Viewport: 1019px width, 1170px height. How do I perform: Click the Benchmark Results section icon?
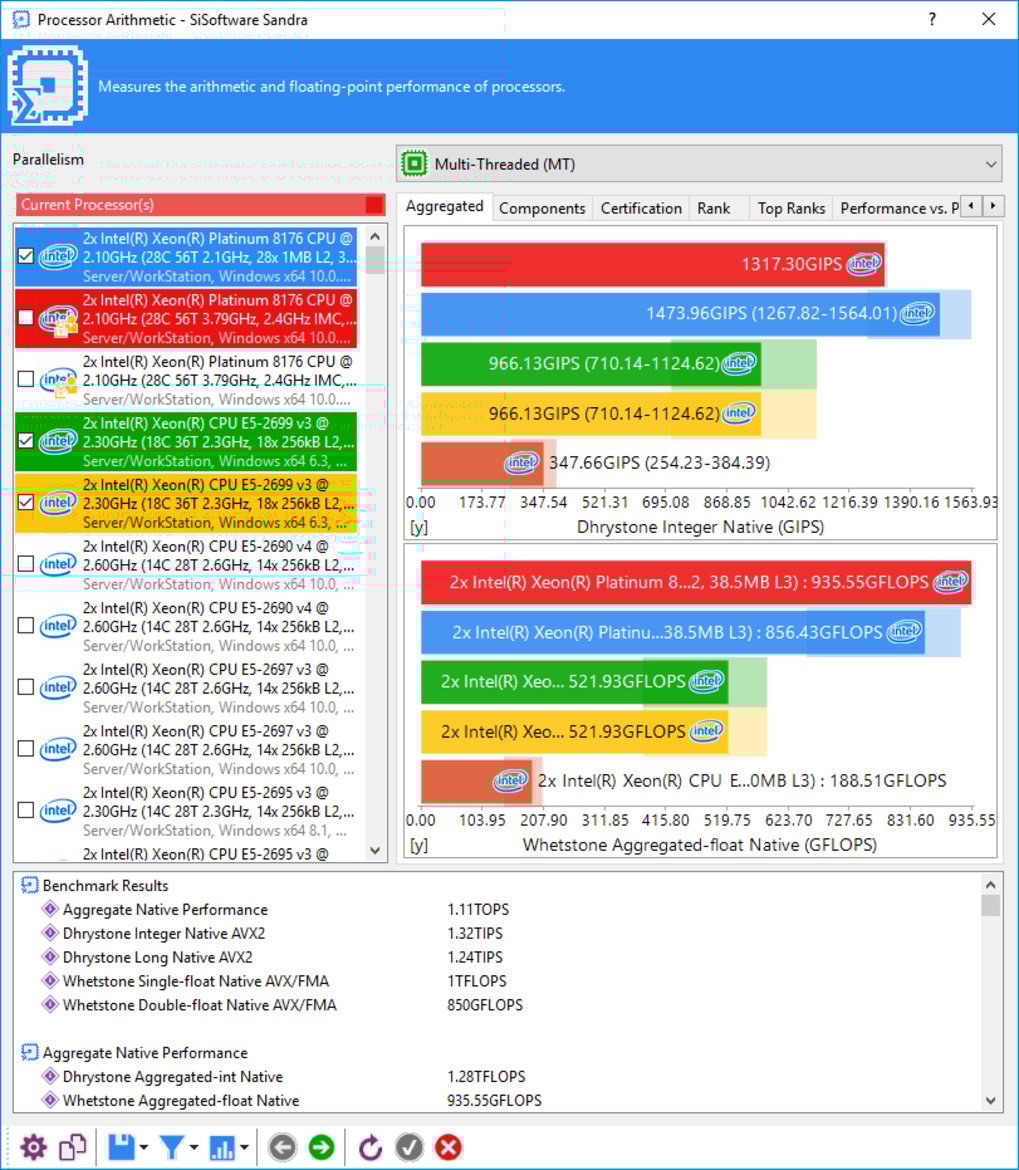click(30, 885)
